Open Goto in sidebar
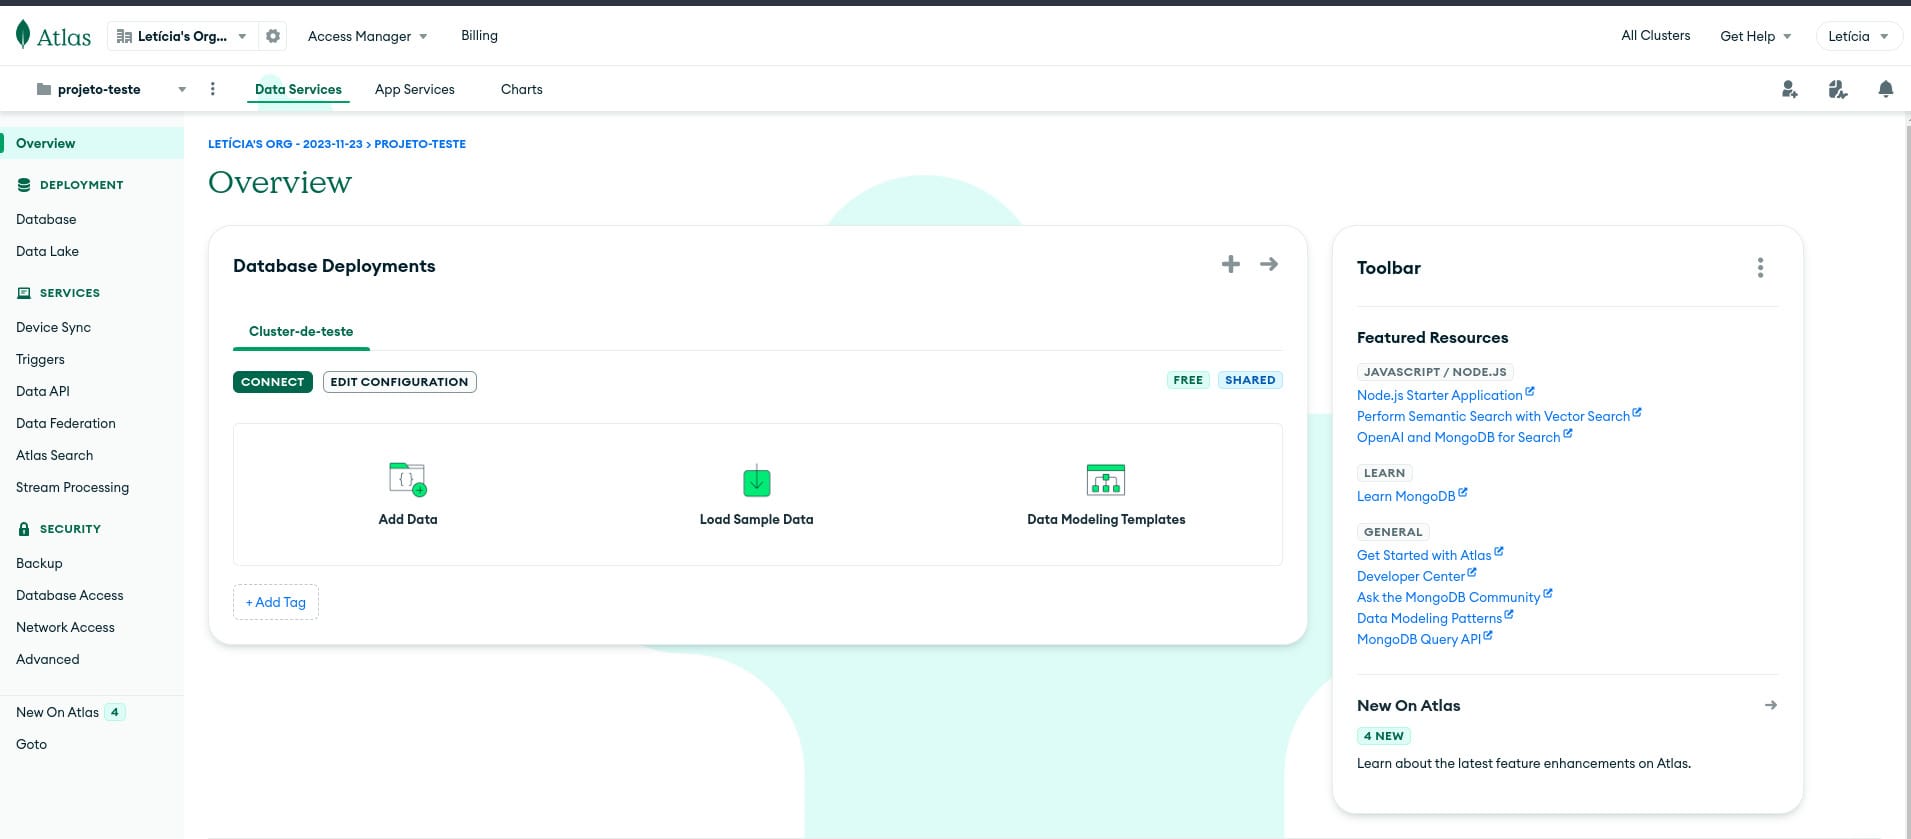The height and width of the screenshot is (839, 1911). (x=31, y=744)
